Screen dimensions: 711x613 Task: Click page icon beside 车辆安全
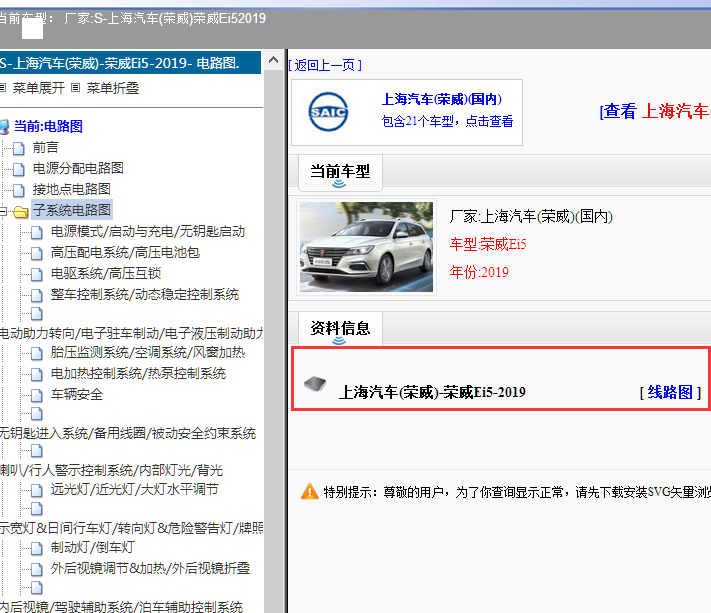37,395
